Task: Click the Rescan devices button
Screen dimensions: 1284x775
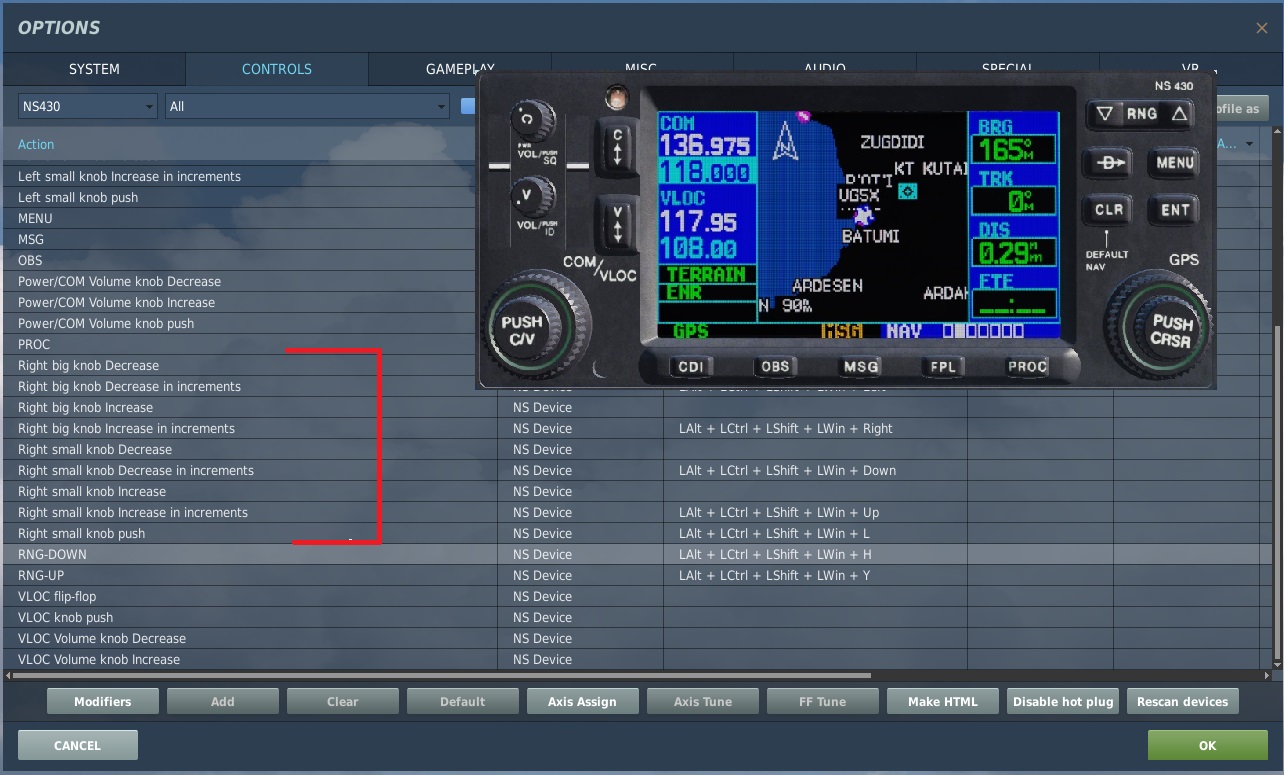Action: tap(1182, 701)
